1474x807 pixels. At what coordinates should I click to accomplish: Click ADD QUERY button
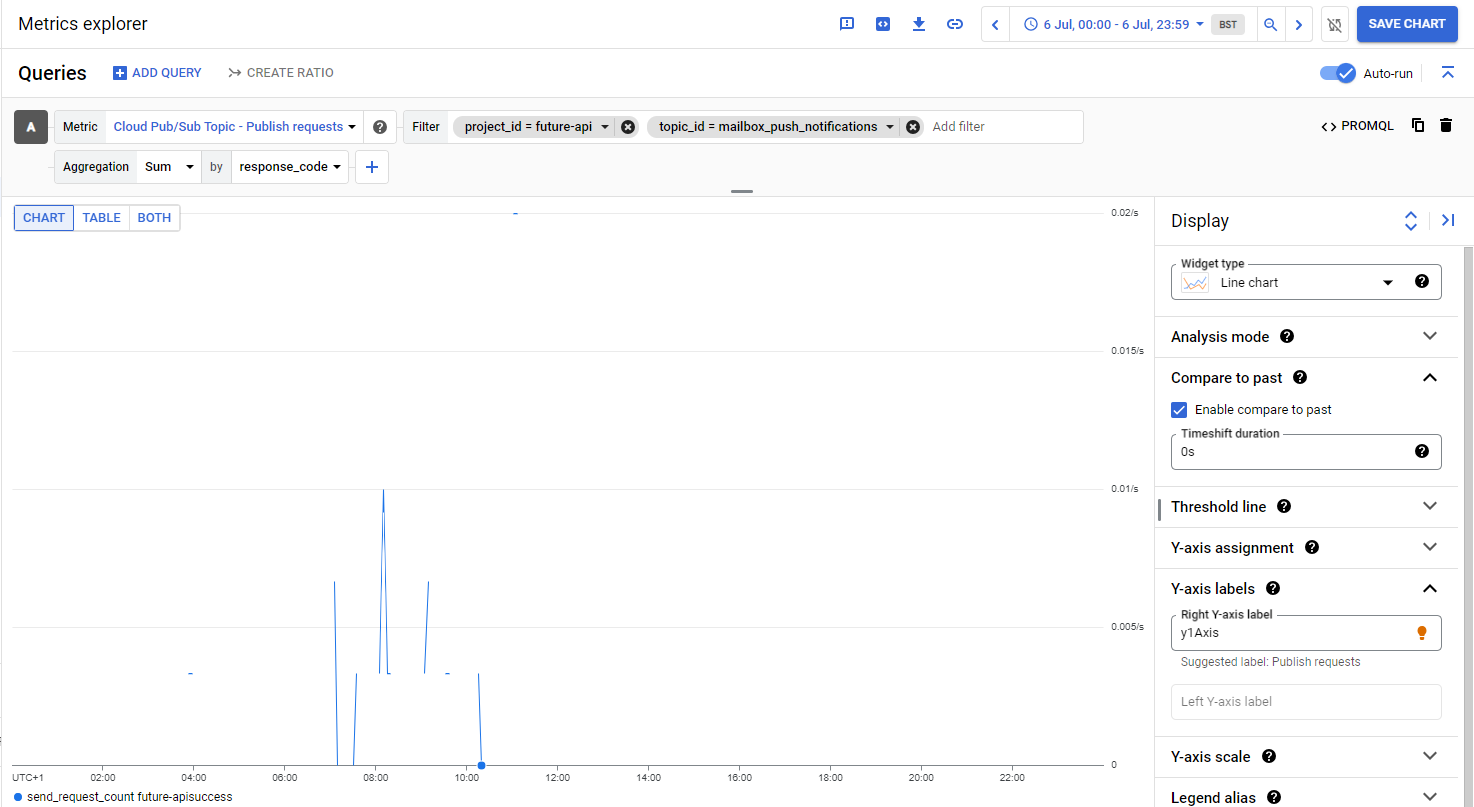tap(157, 73)
